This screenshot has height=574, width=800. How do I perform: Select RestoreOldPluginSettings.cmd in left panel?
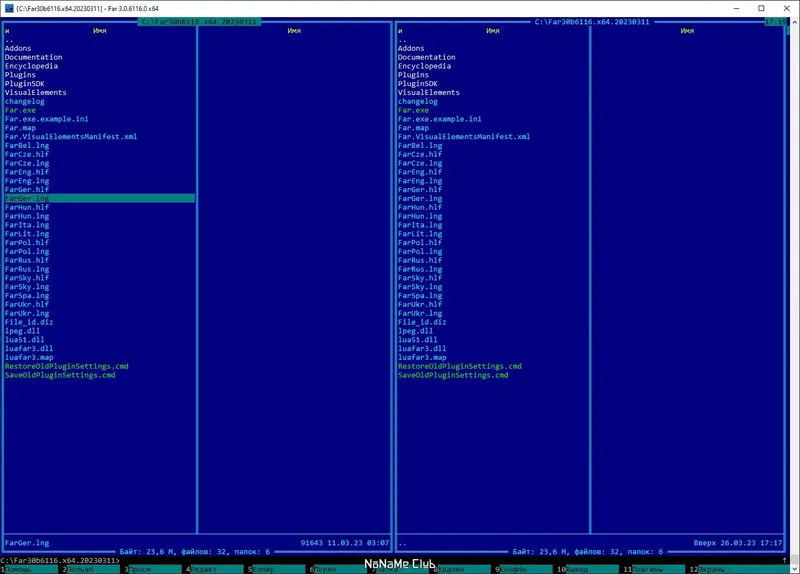click(67, 366)
